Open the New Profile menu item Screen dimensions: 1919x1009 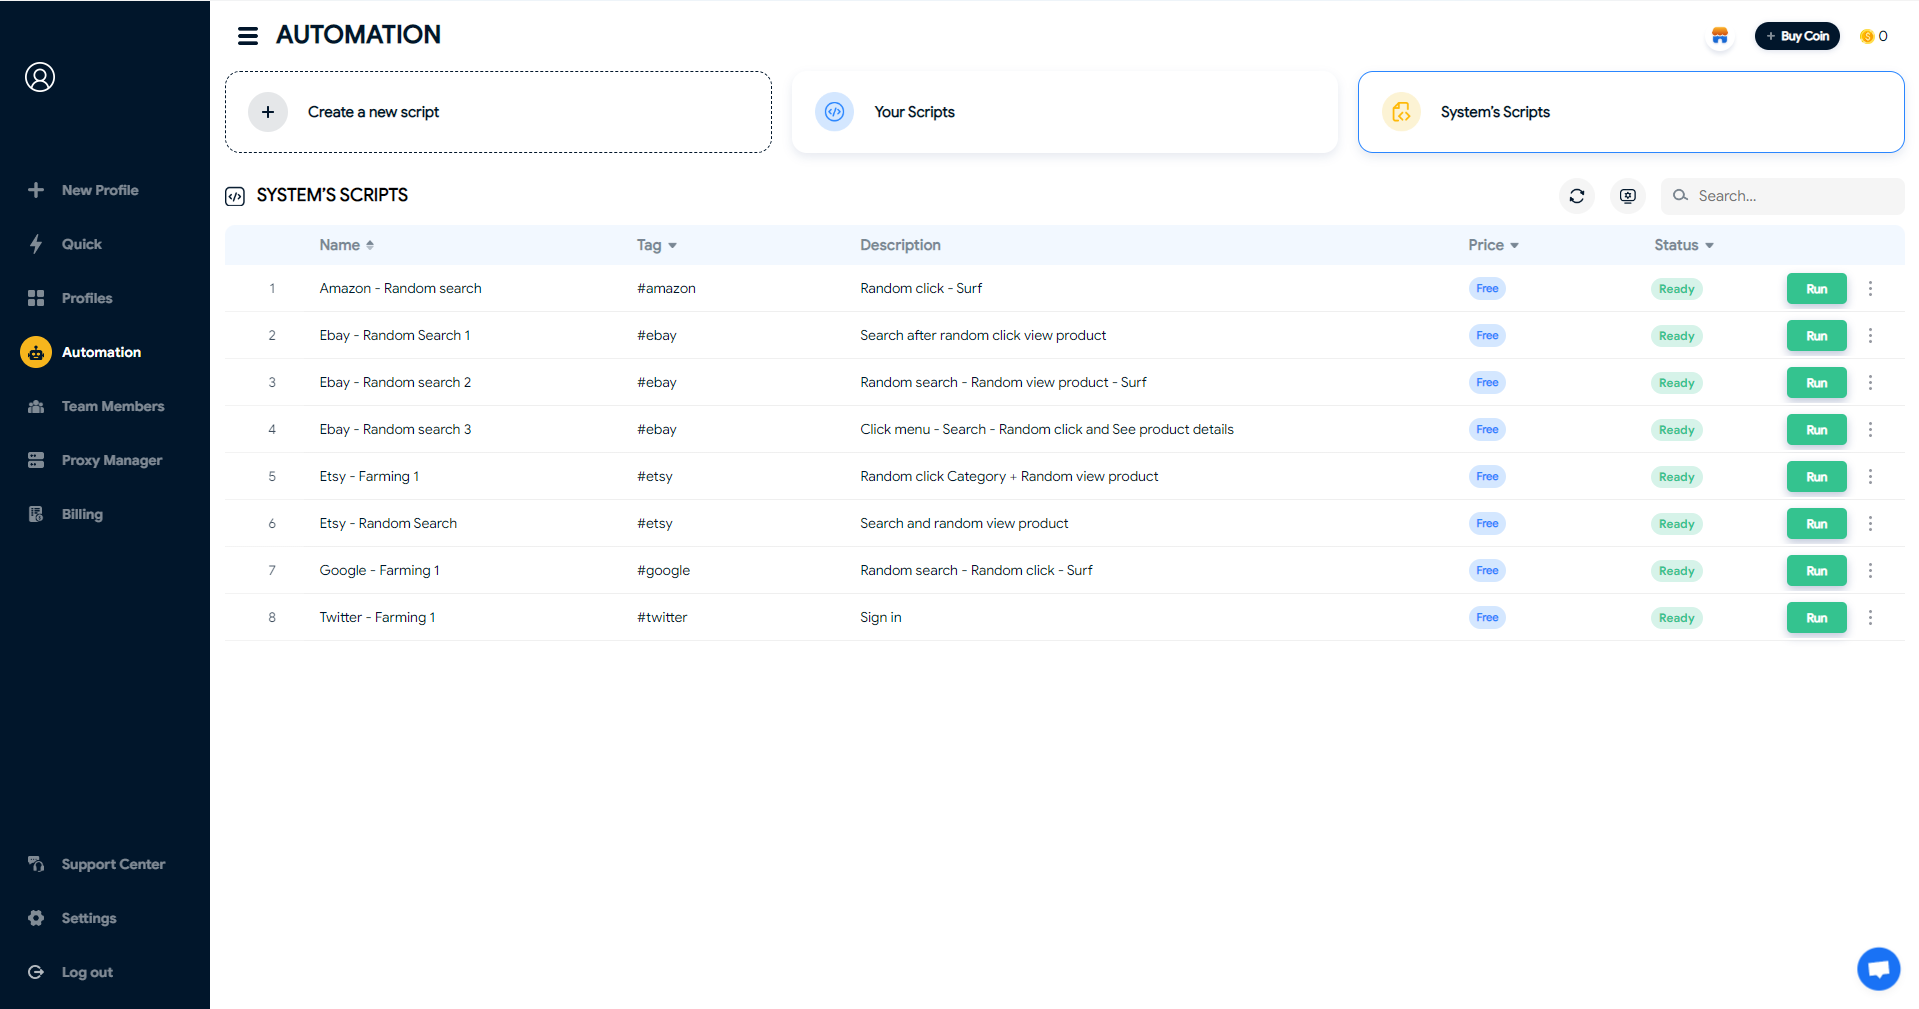[x=100, y=190]
